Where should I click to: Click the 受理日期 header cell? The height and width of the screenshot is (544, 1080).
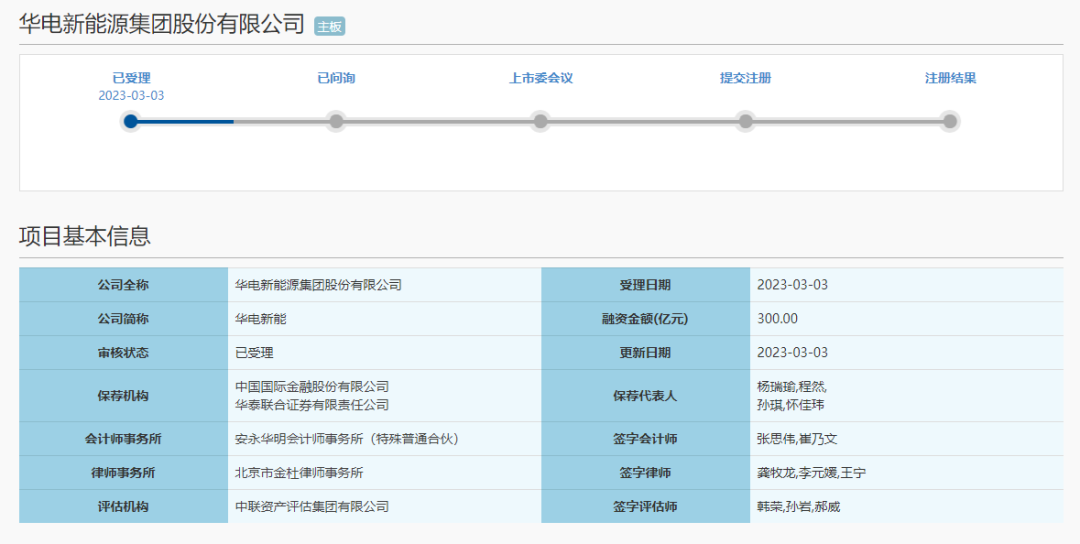(x=645, y=285)
